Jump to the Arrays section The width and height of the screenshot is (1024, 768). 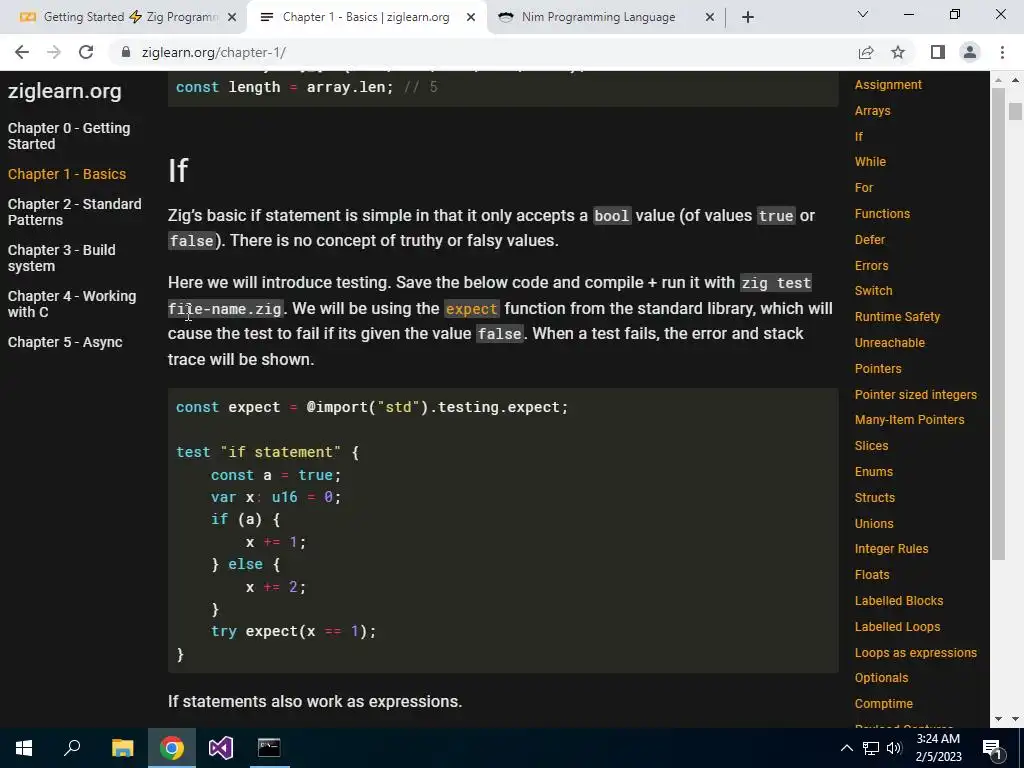(872, 111)
